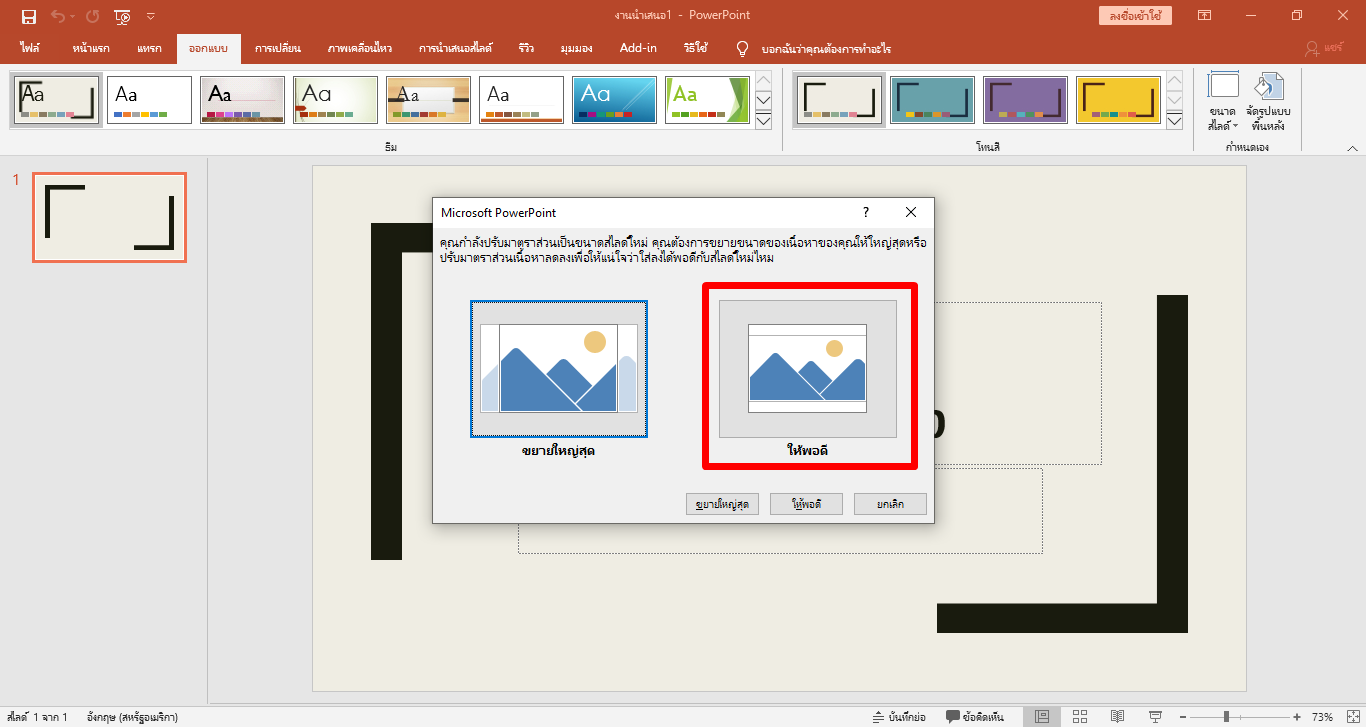The image size is (1366, 727).
Task: Collapse the ribbon with the chevron arrow
Action: click(1352, 148)
